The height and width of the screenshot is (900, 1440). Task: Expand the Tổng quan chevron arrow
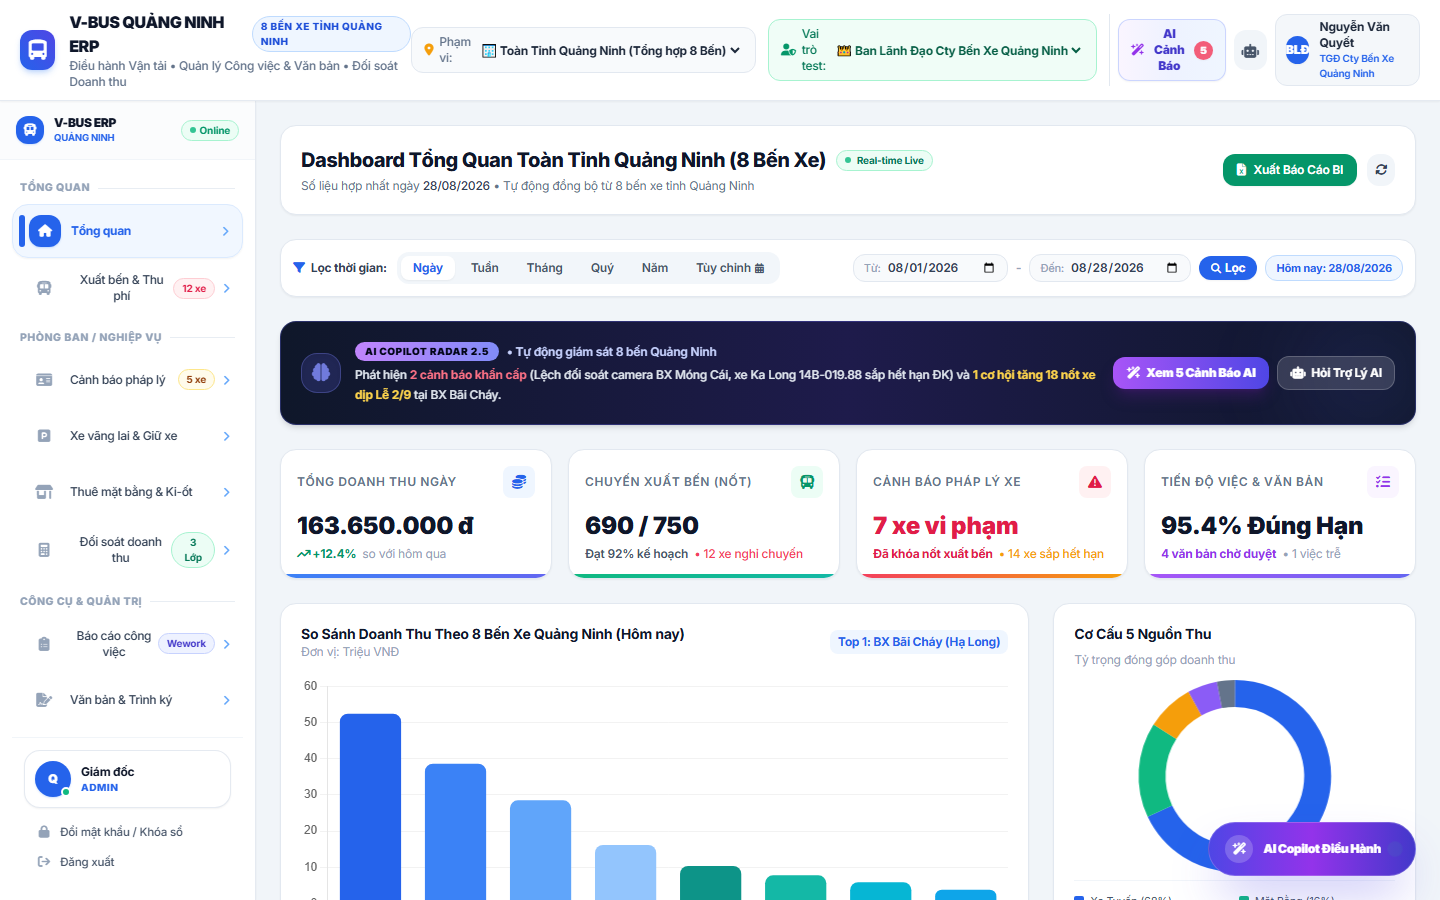point(226,231)
